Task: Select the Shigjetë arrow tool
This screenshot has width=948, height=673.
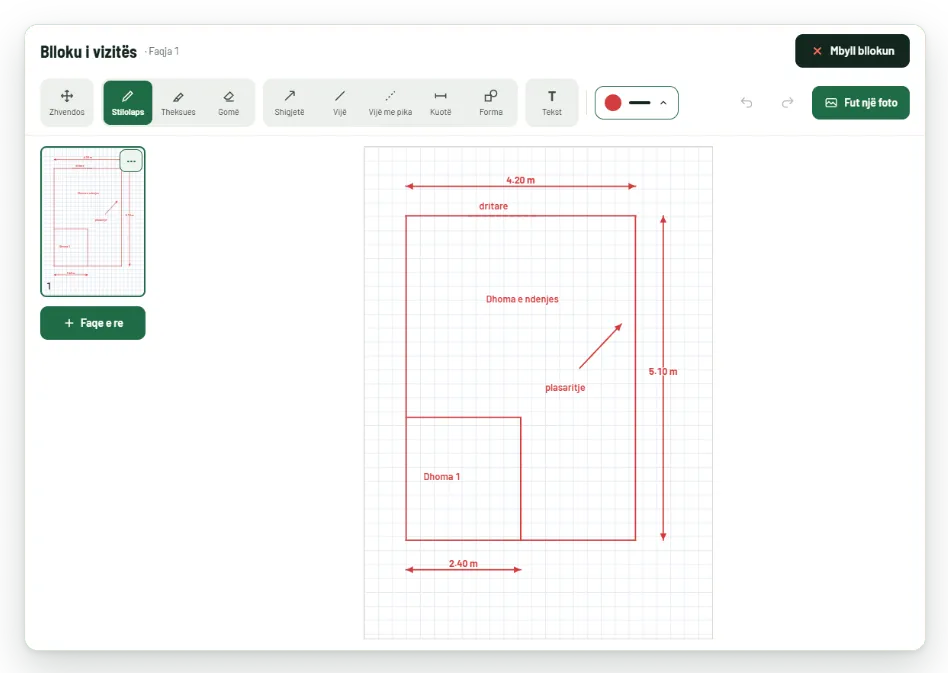Action: 290,103
